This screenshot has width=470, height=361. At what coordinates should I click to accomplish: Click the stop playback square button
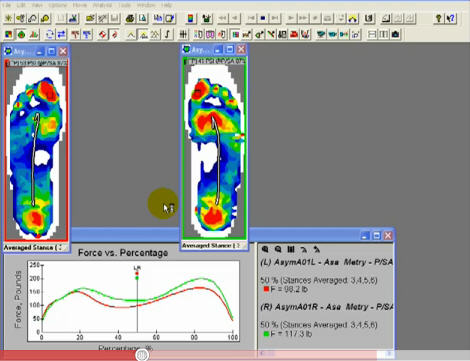tap(263, 18)
